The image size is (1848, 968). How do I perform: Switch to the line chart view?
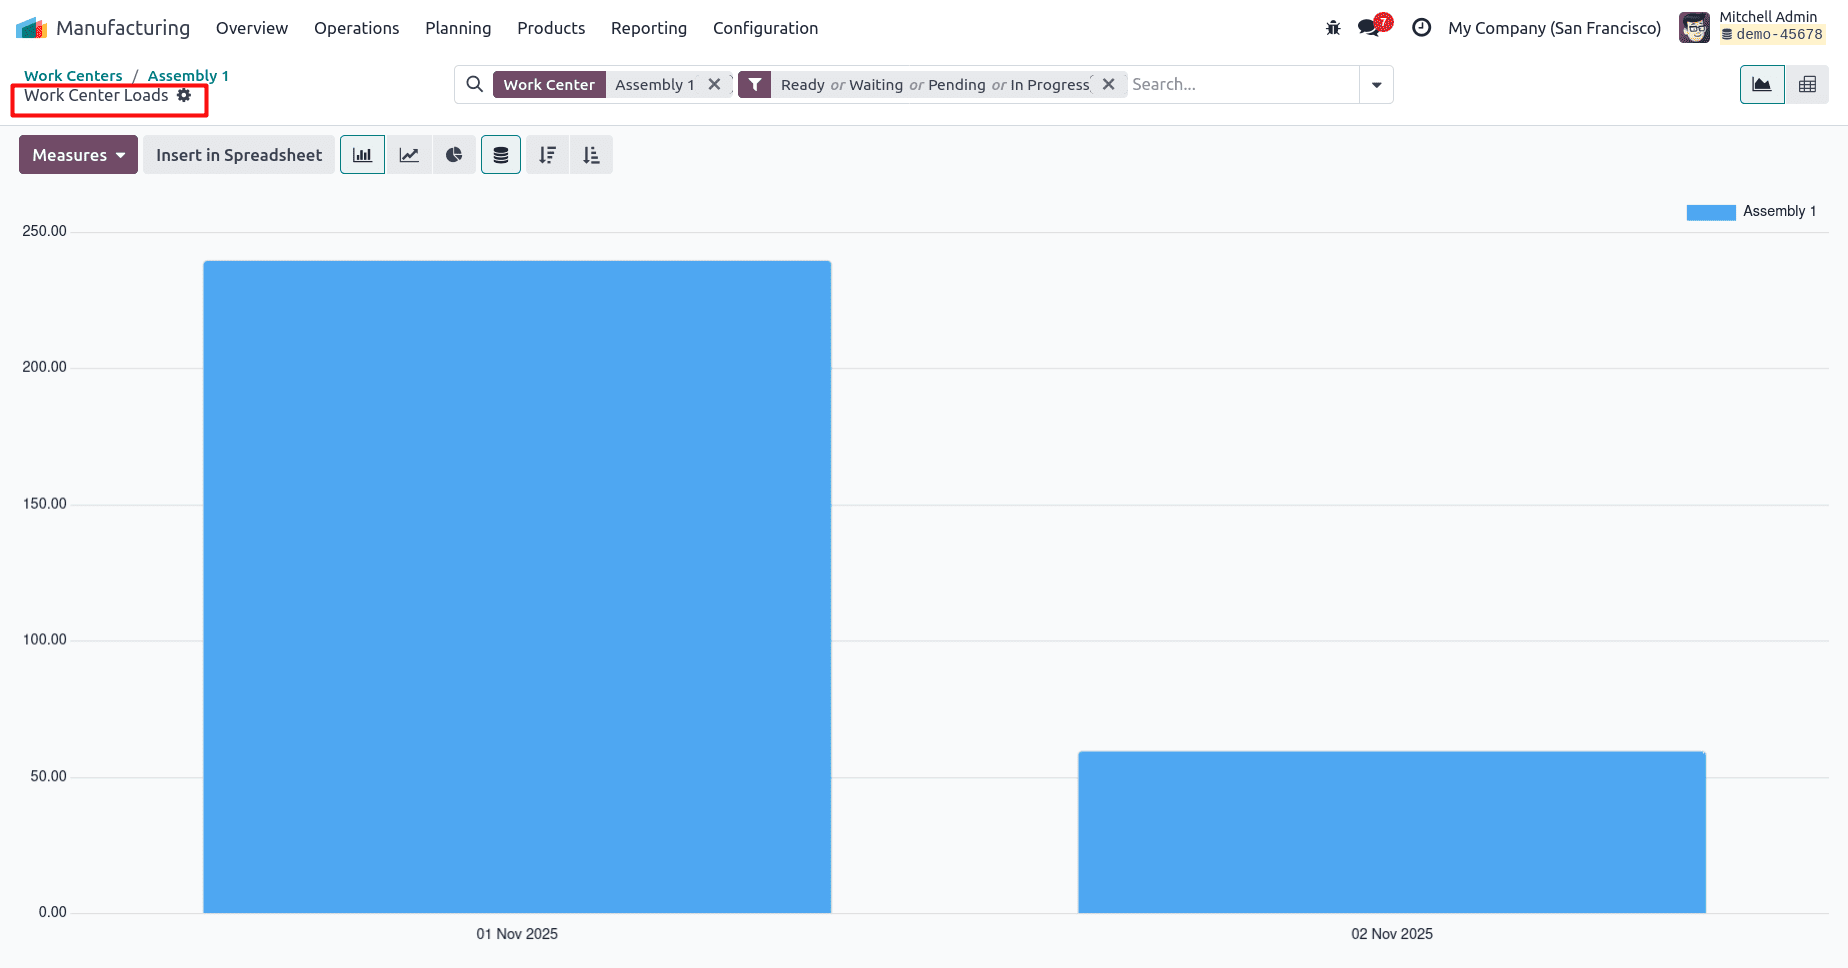click(x=408, y=154)
